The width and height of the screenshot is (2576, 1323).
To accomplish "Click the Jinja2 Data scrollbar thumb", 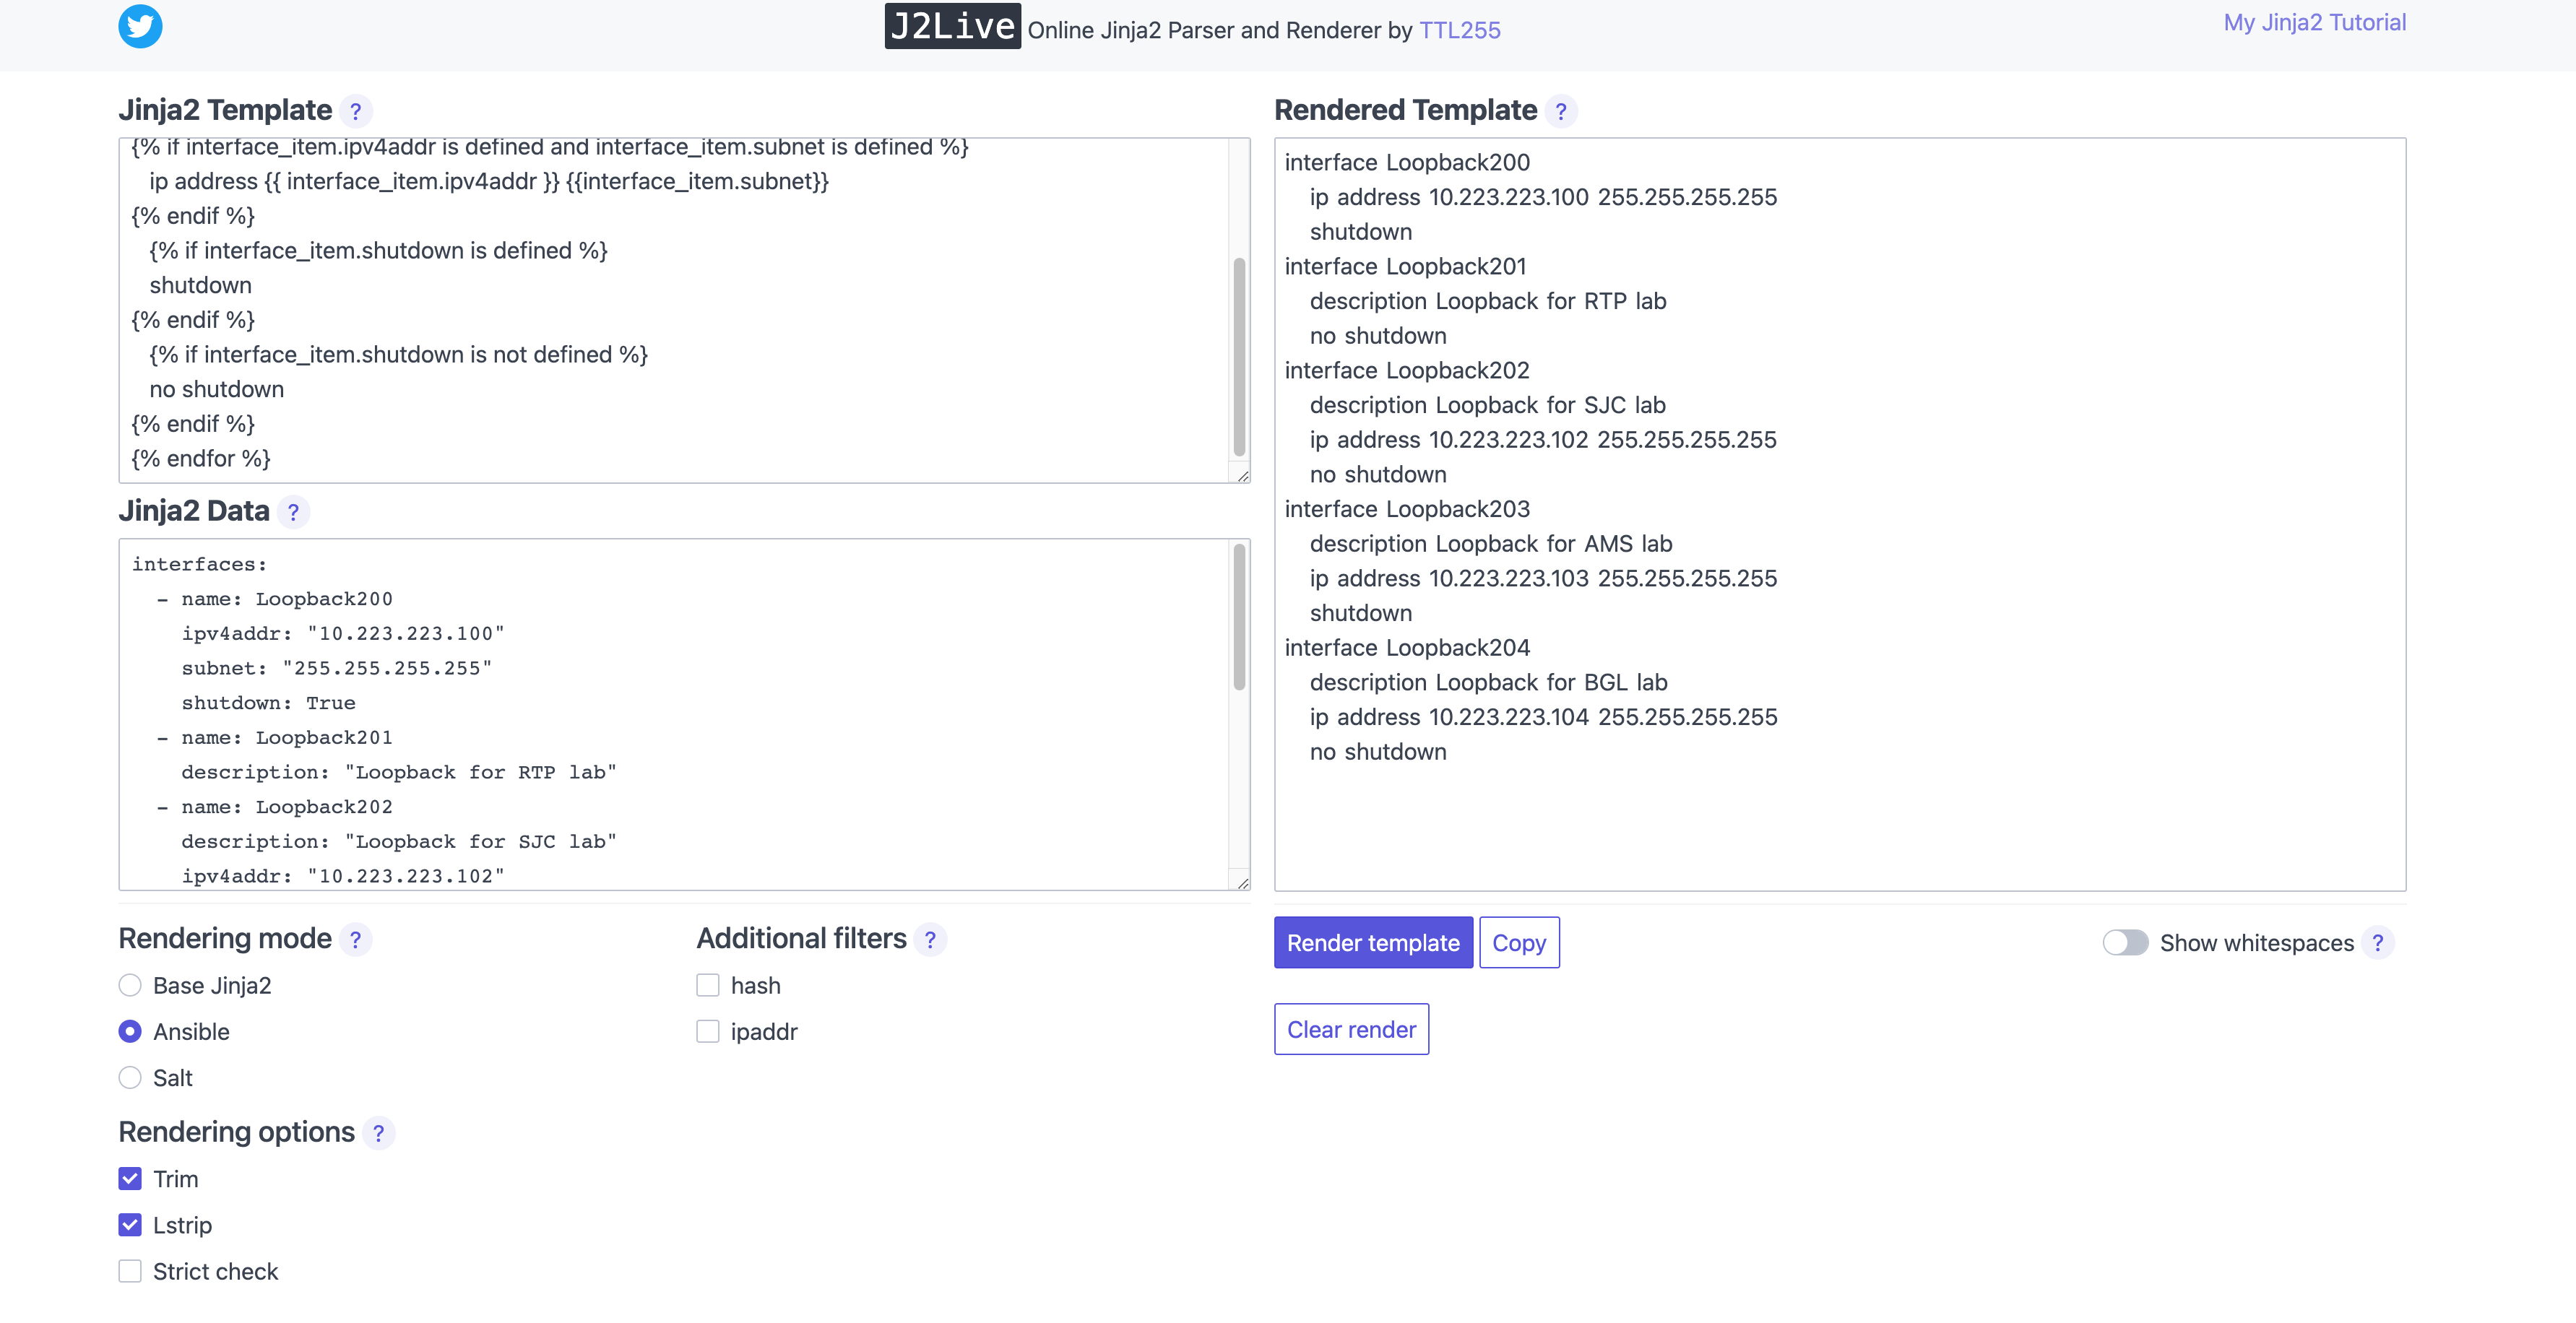I will point(1240,617).
